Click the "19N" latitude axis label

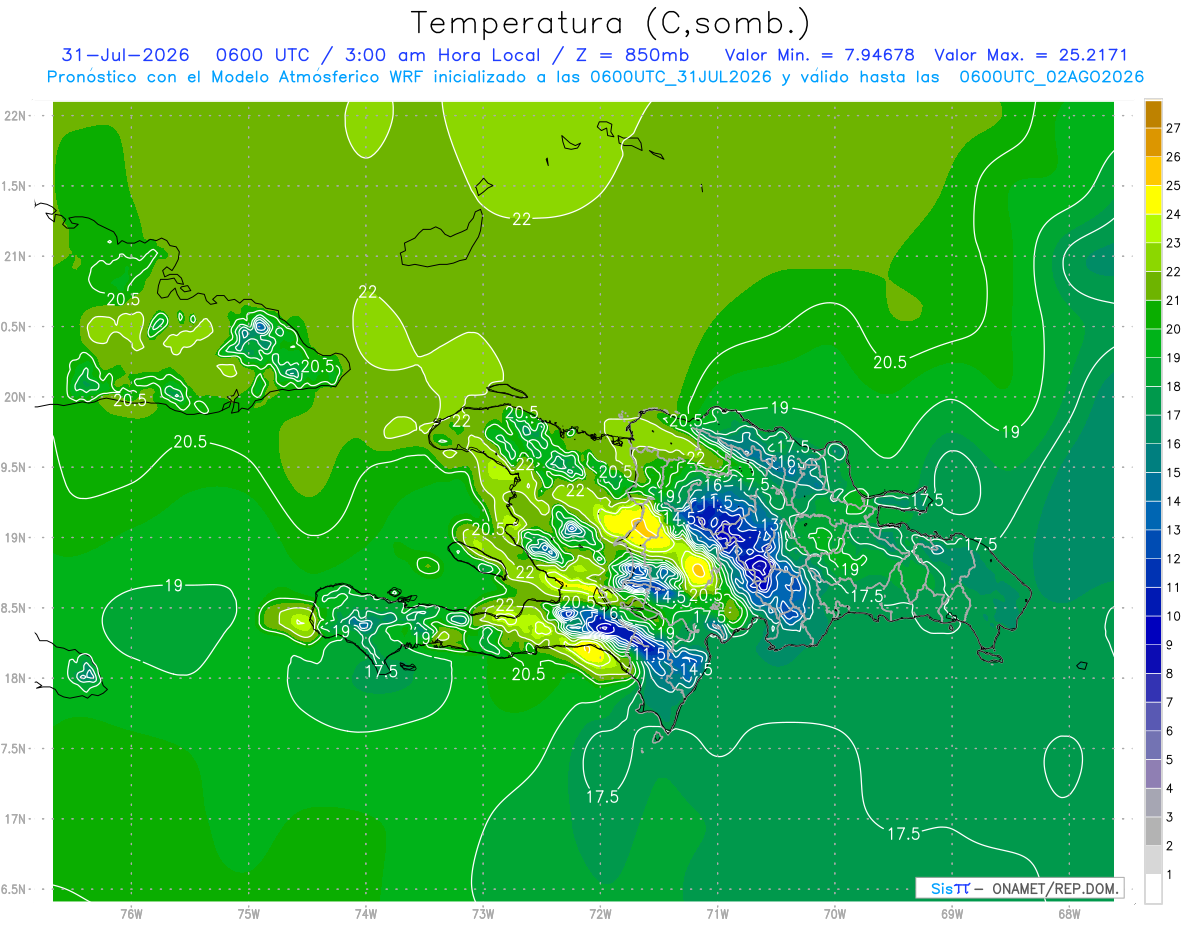click(15, 538)
